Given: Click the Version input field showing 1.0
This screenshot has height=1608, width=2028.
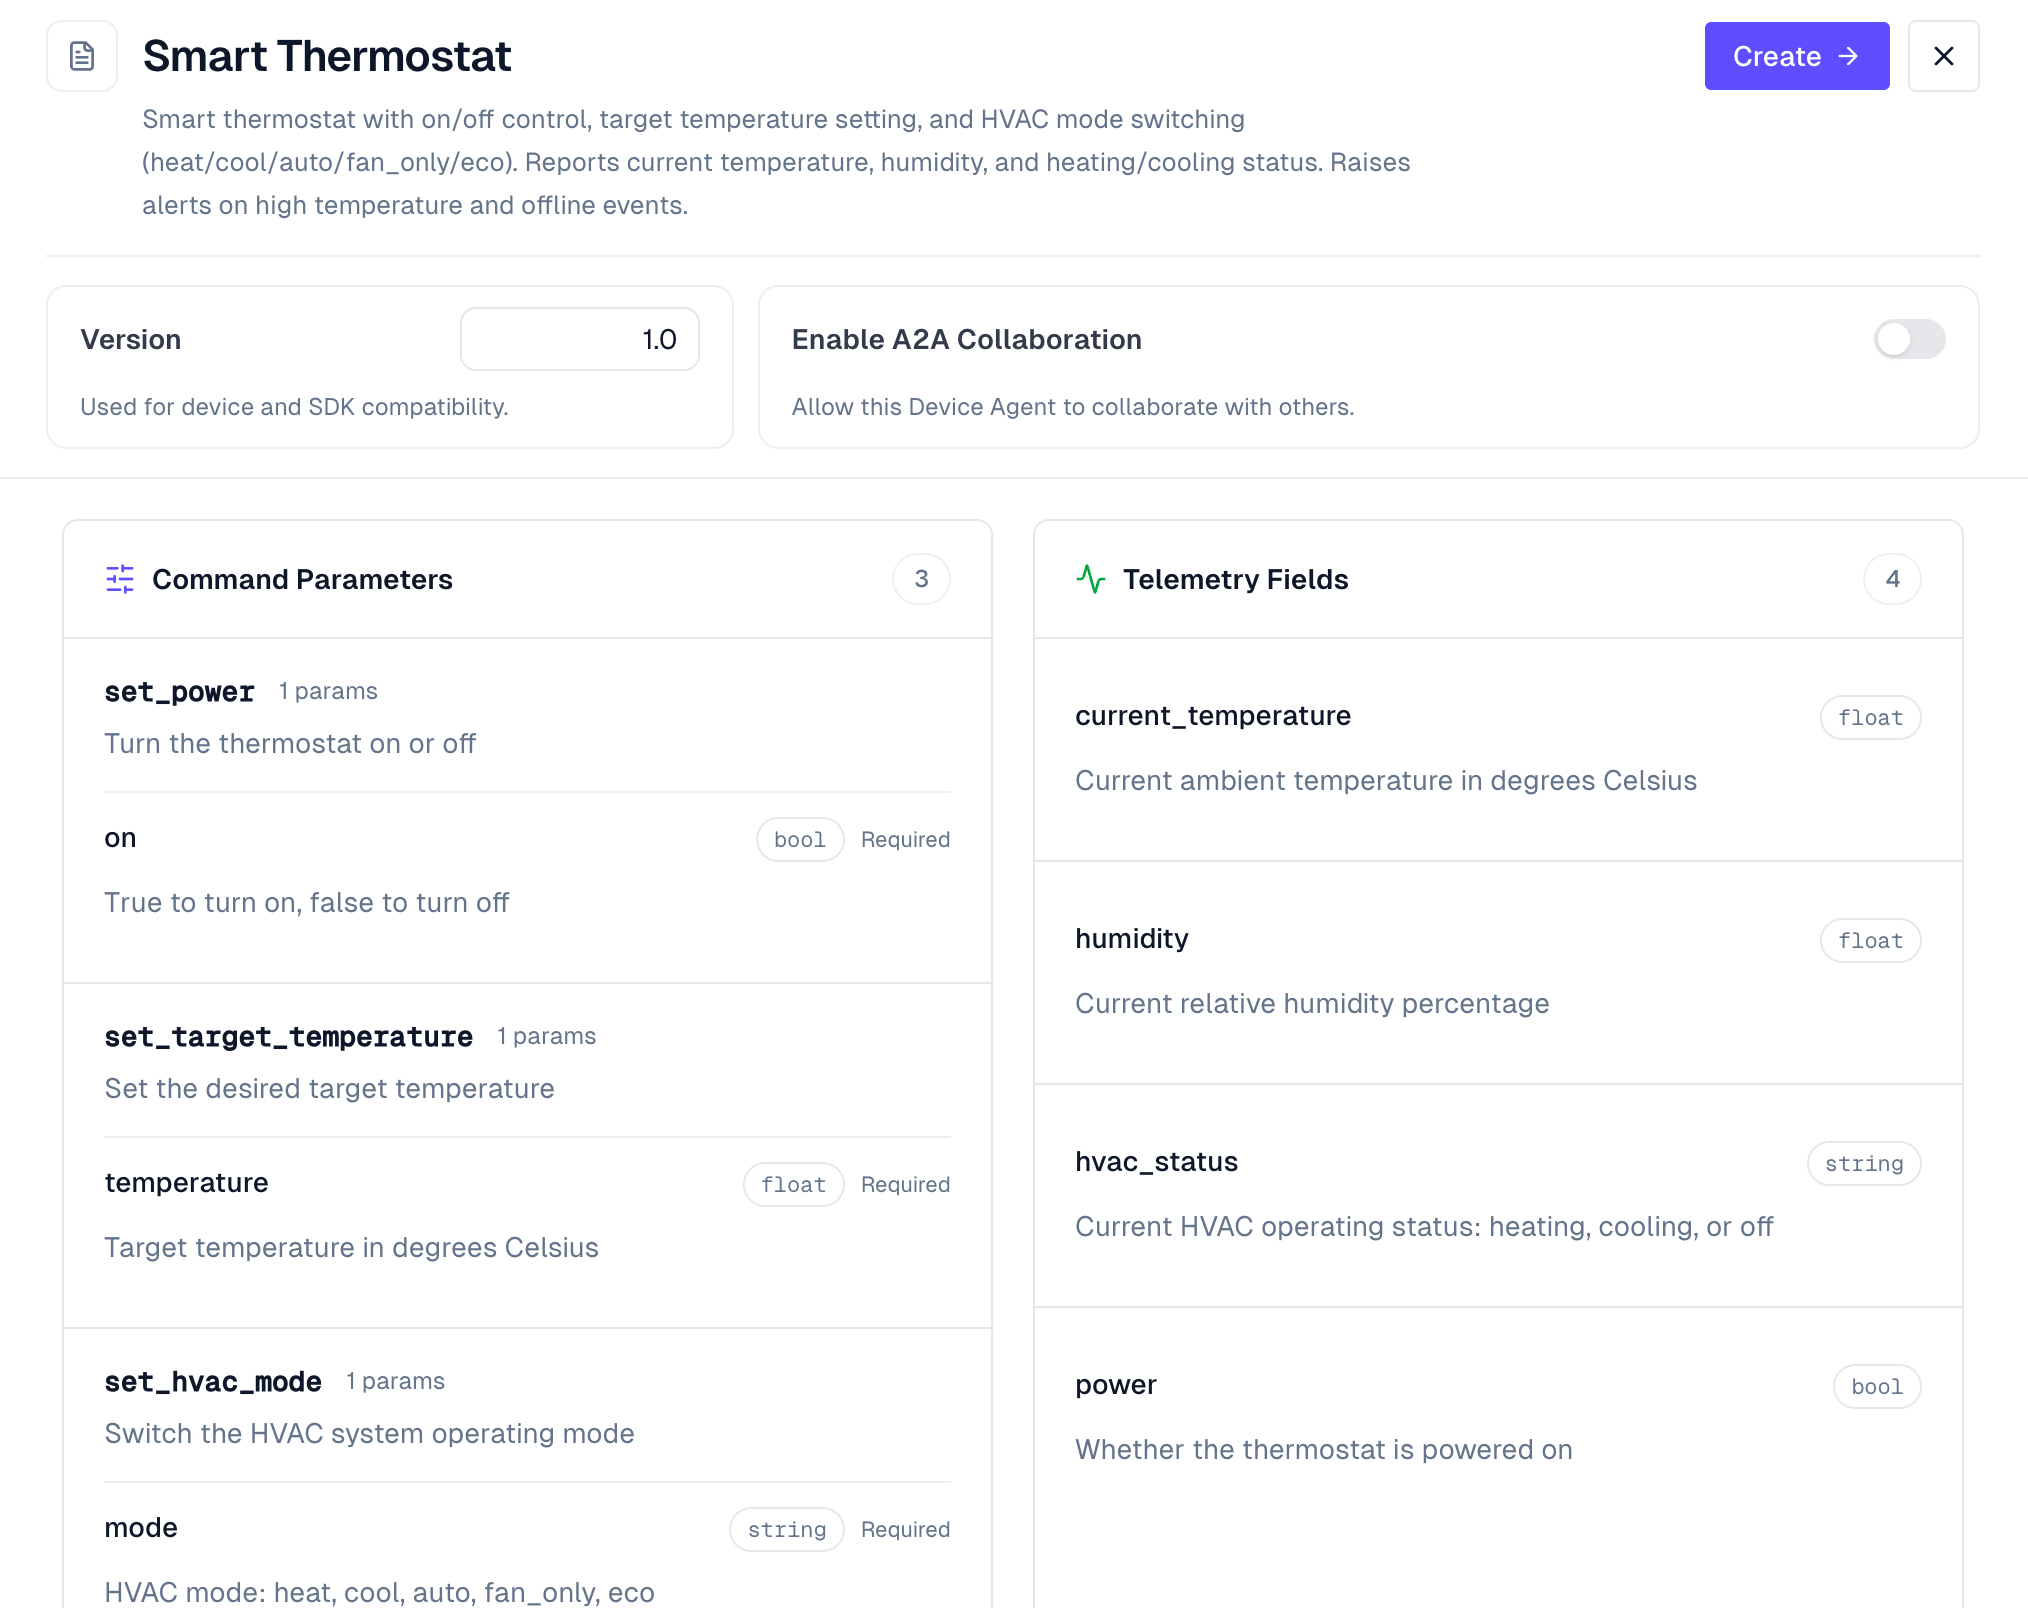Looking at the screenshot, I should point(580,339).
